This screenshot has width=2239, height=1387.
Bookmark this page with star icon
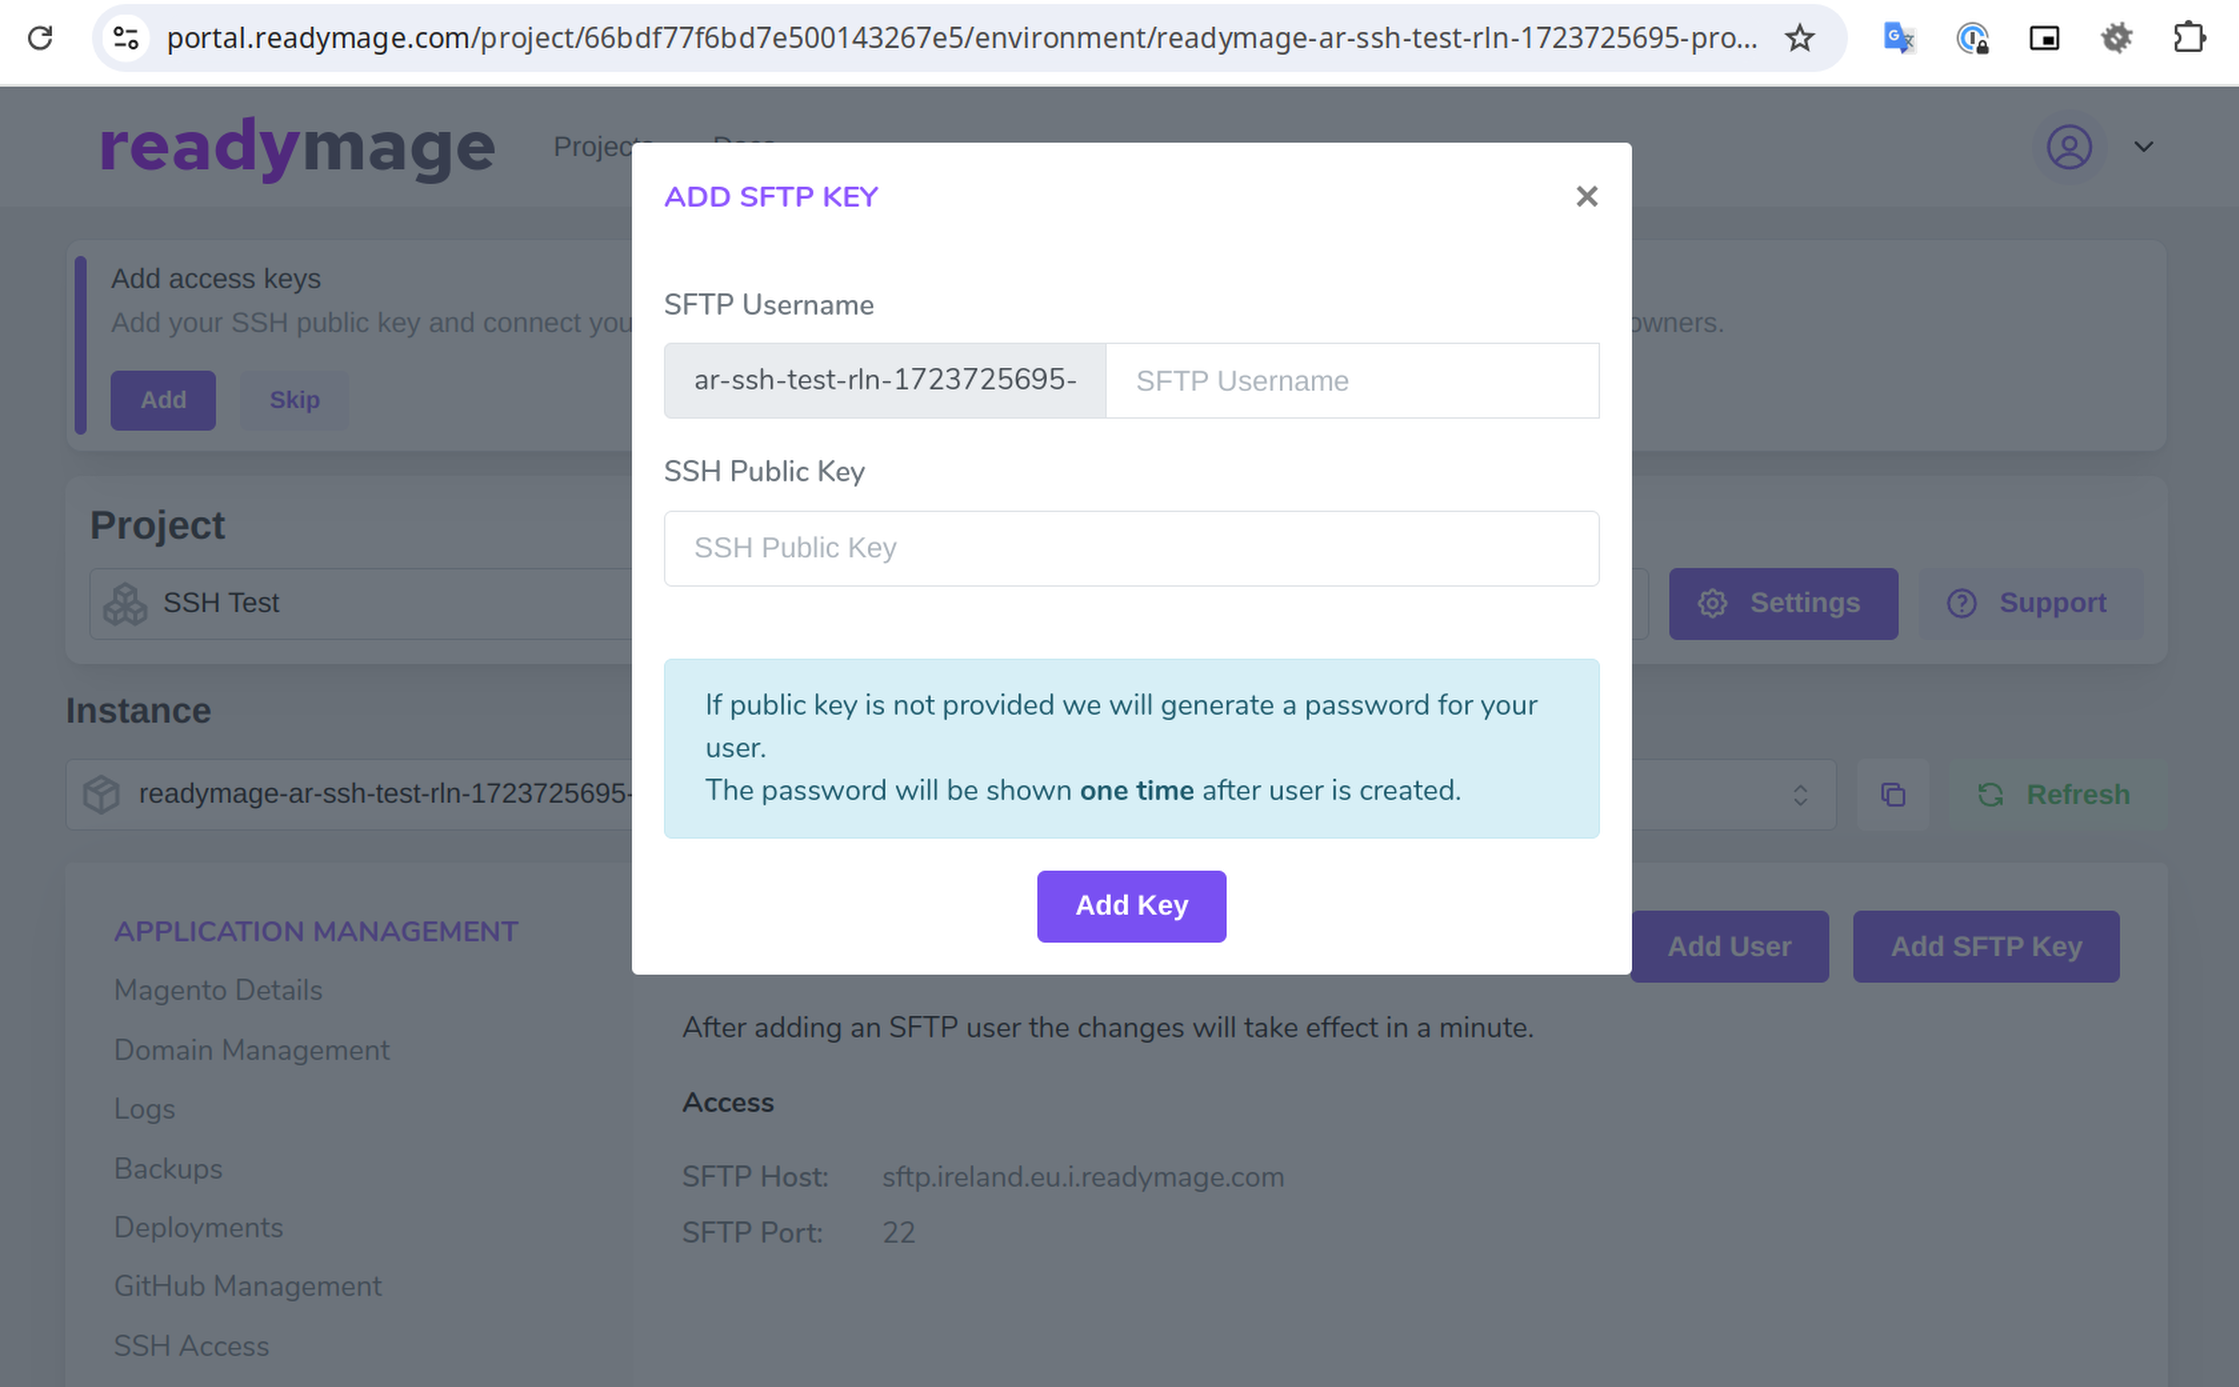(1799, 38)
